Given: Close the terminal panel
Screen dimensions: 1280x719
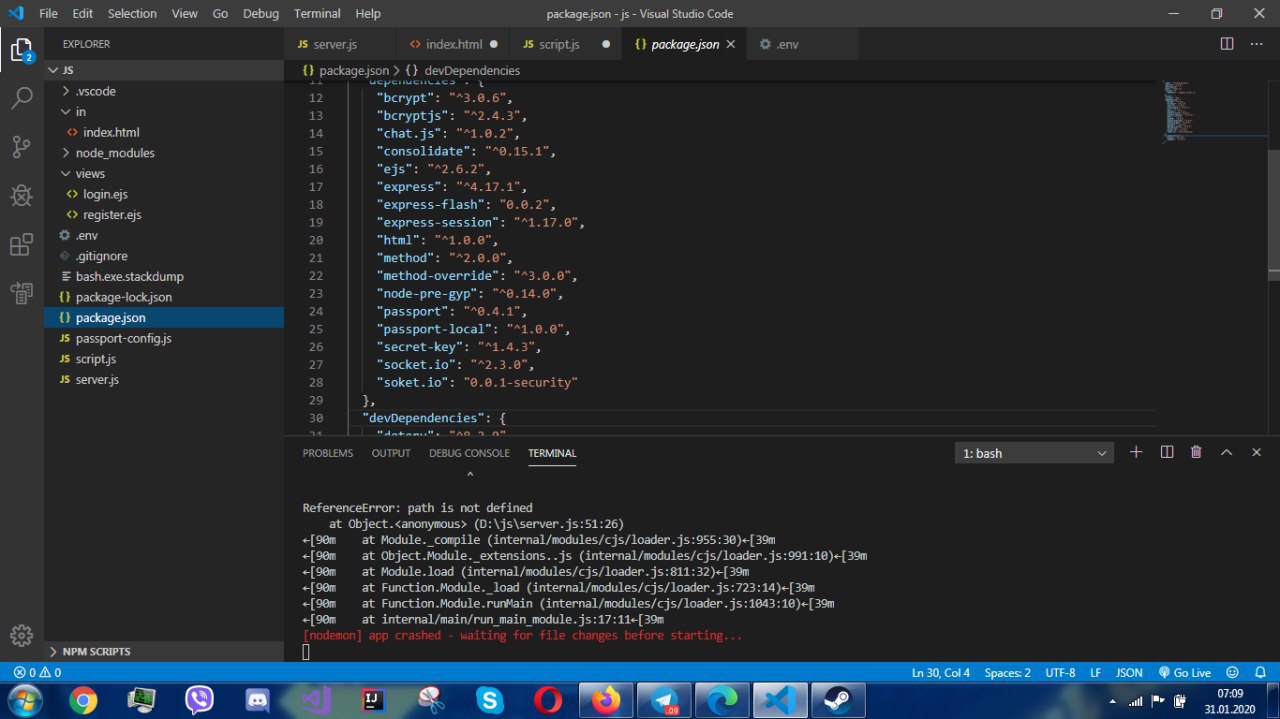Looking at the screenshot, I should point(1256,452).
